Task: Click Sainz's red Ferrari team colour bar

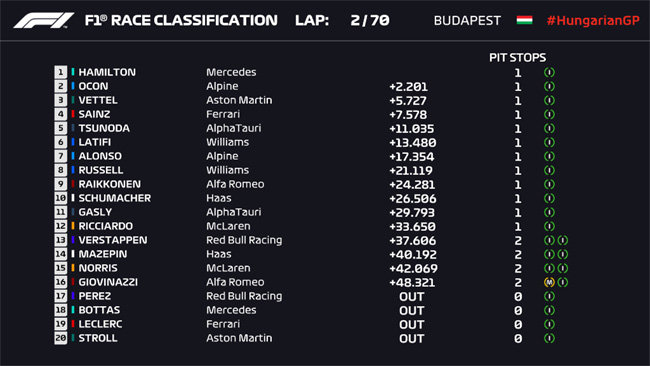Action: tap(73, 114)
